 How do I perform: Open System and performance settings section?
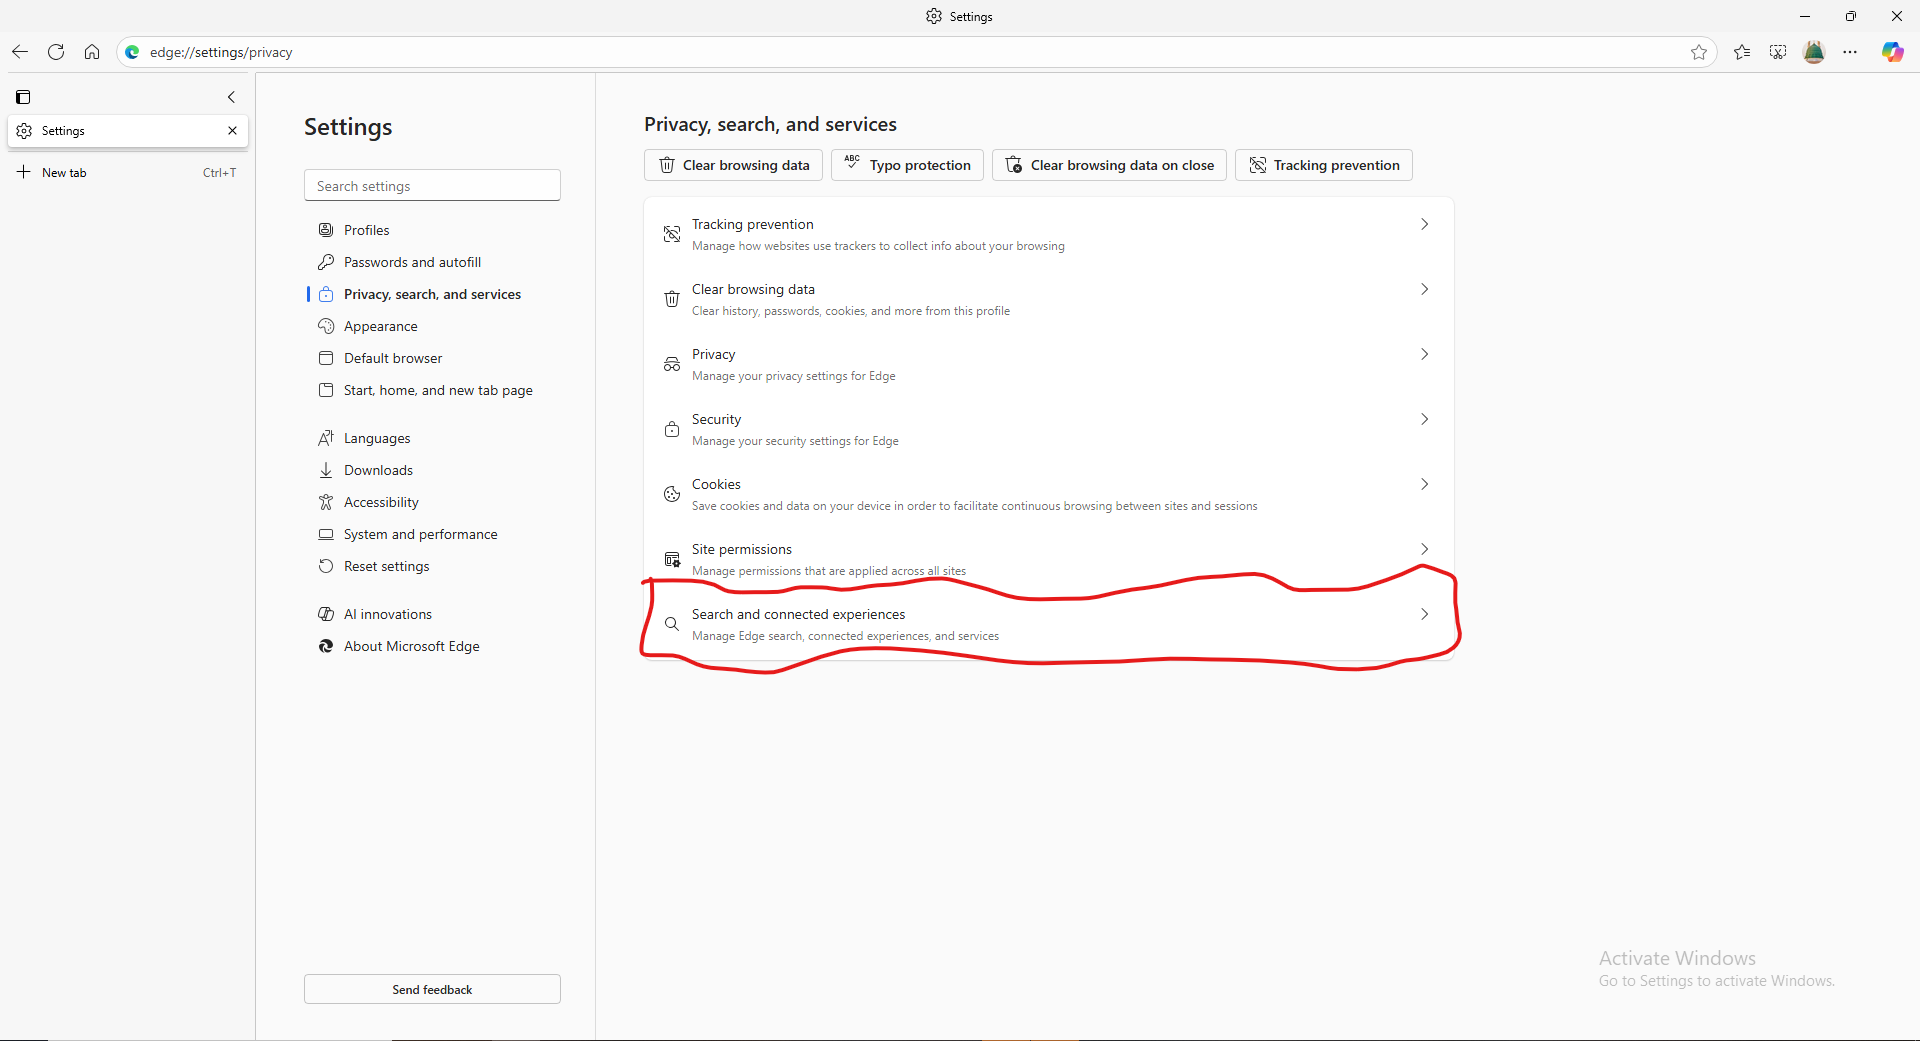pyautogui.click(x=420, y=534)
